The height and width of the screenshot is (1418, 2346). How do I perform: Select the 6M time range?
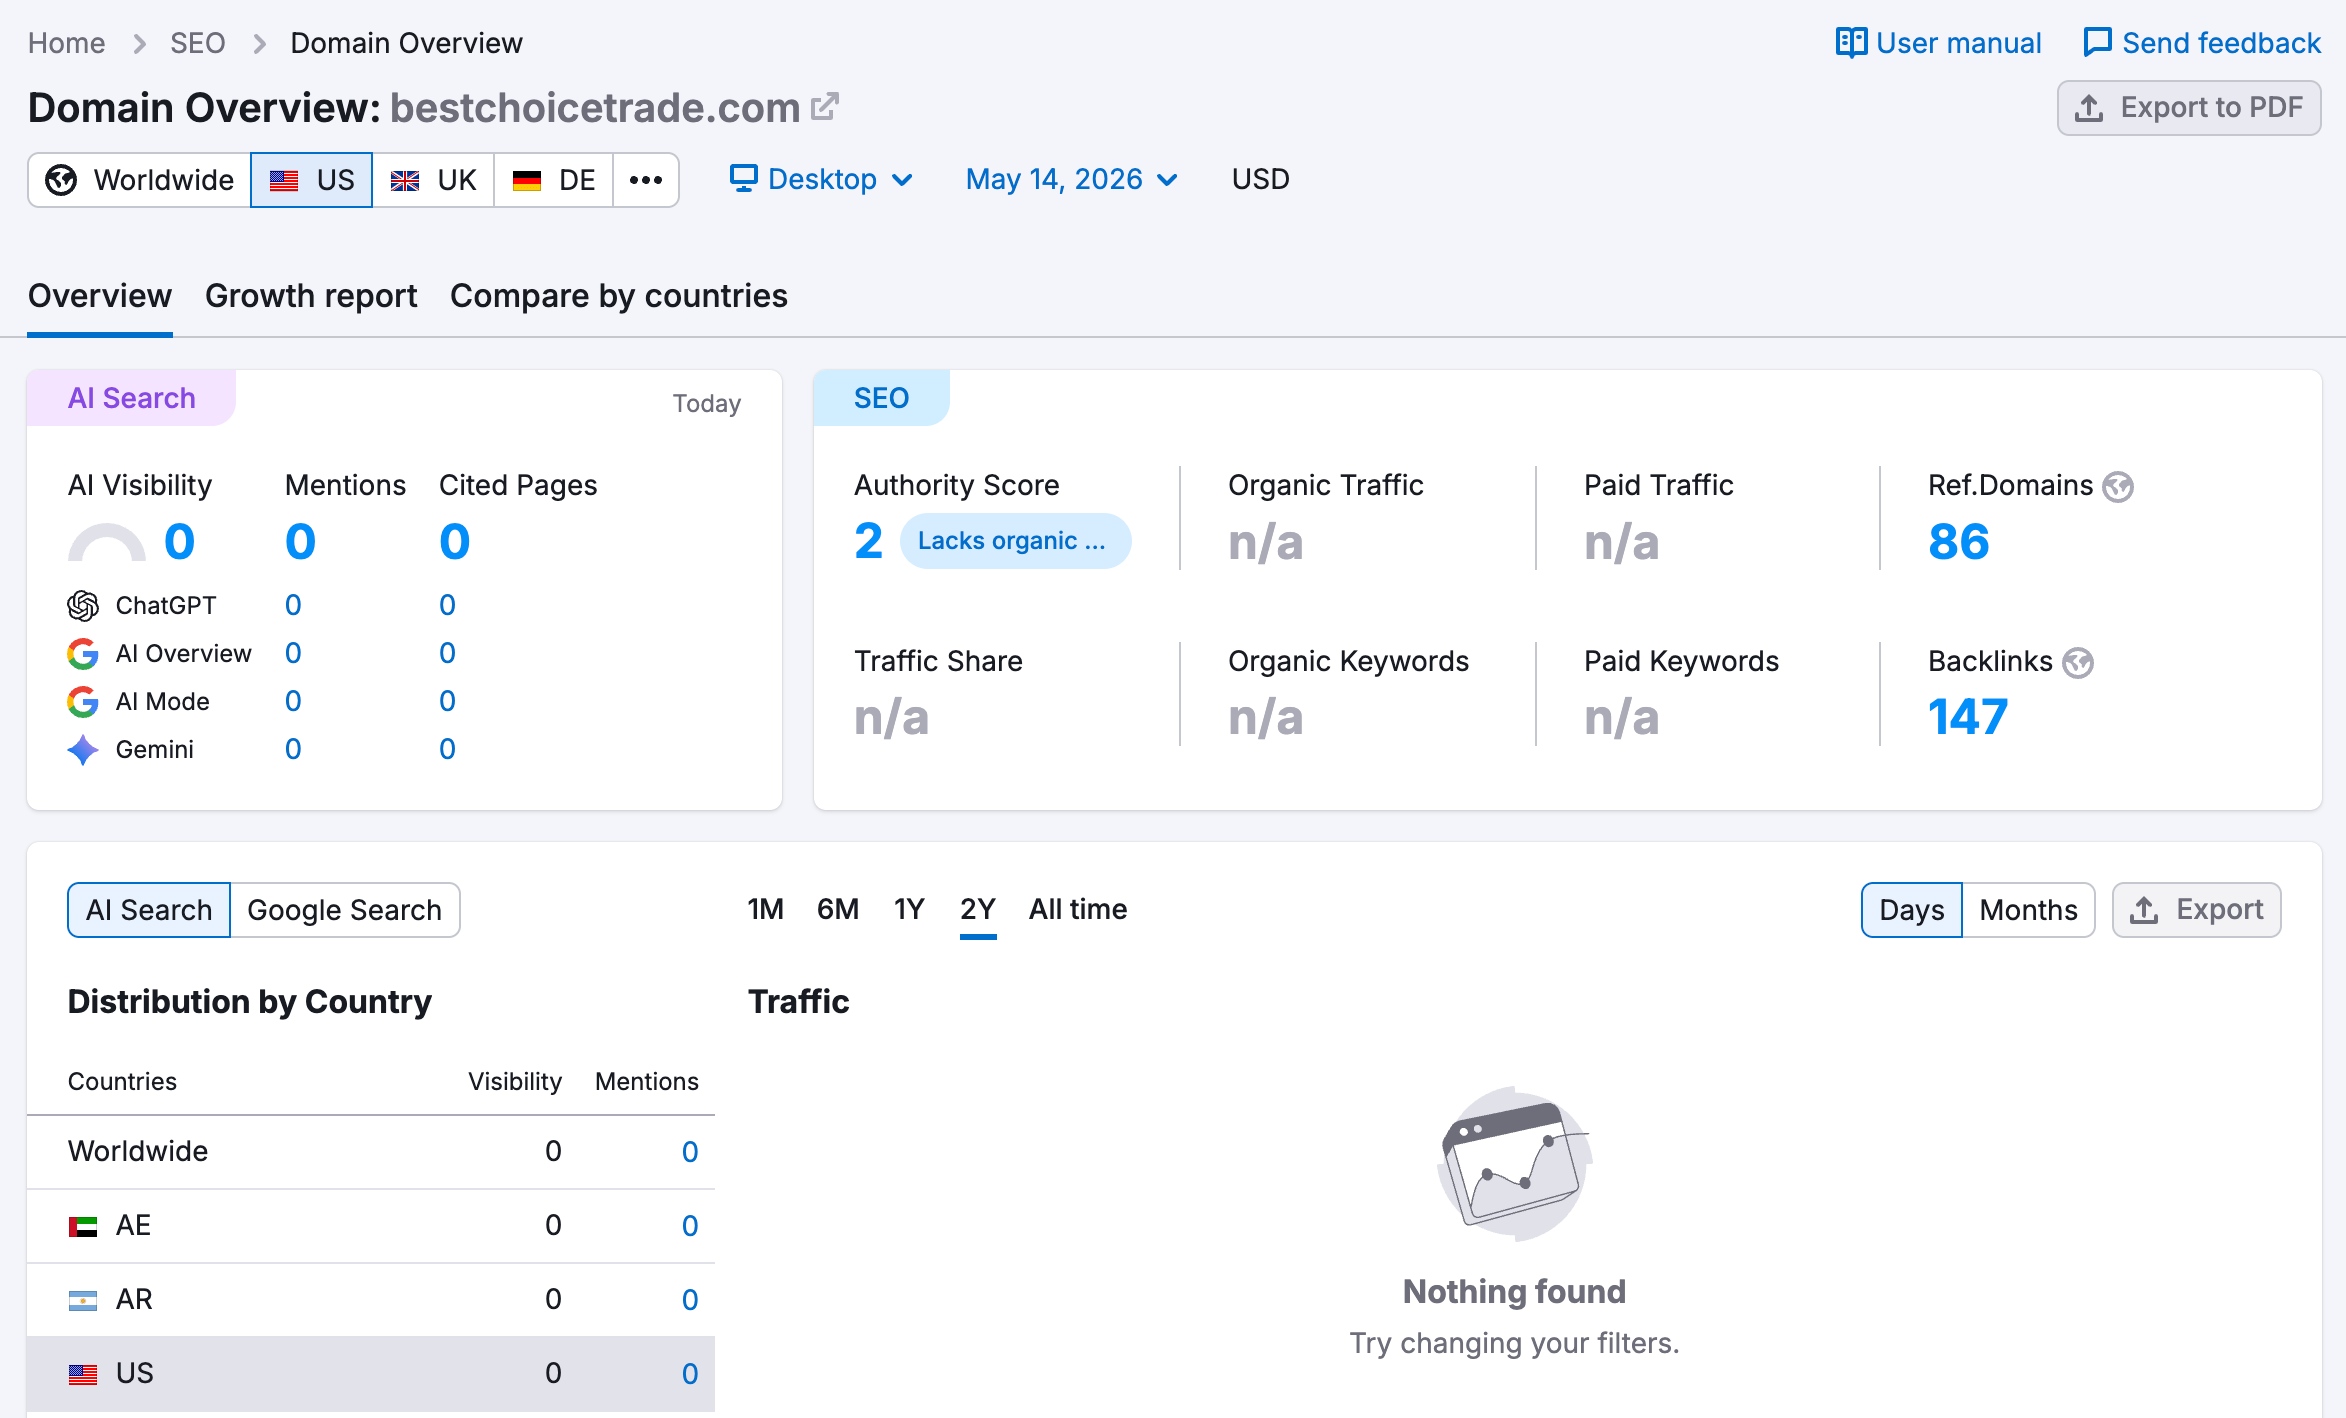838,909
